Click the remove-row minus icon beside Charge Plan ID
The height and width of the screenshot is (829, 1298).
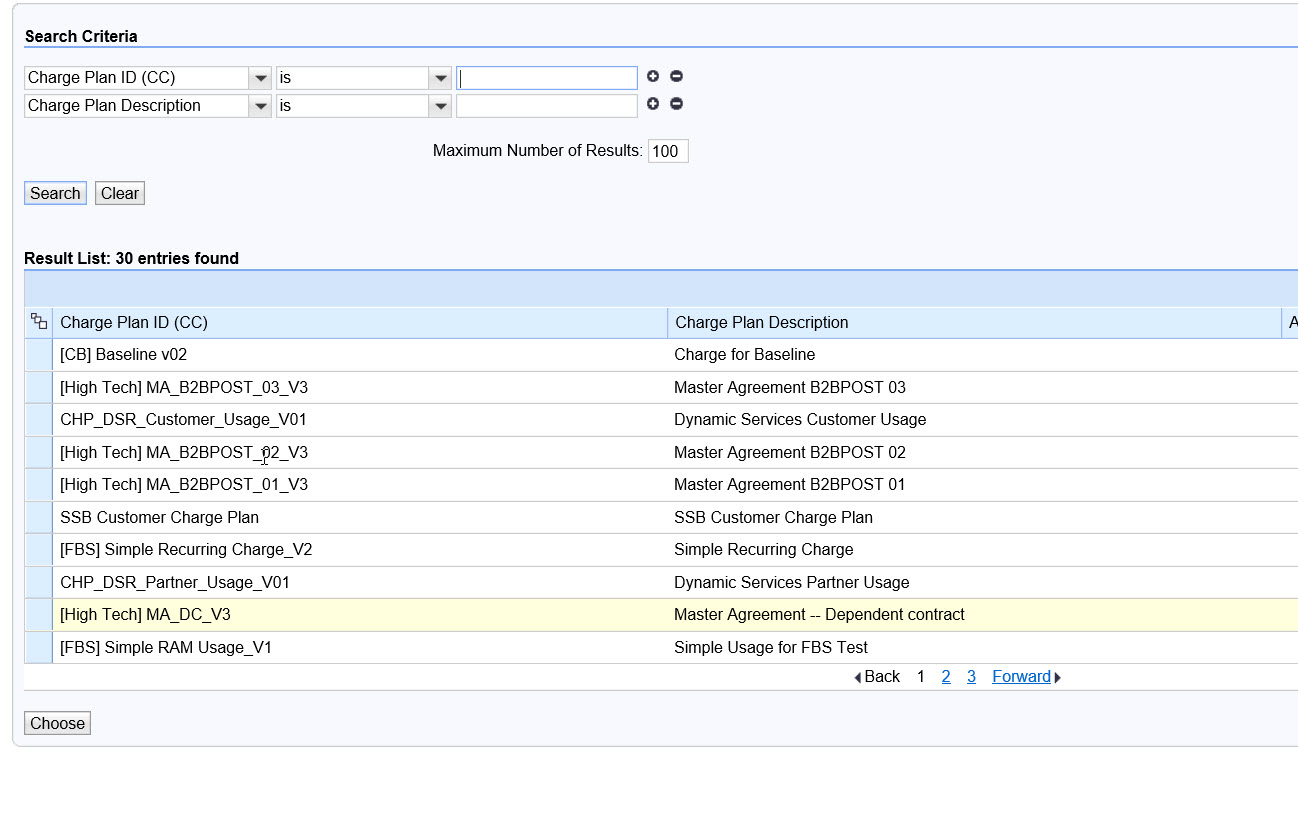click(x=676, y=76)
